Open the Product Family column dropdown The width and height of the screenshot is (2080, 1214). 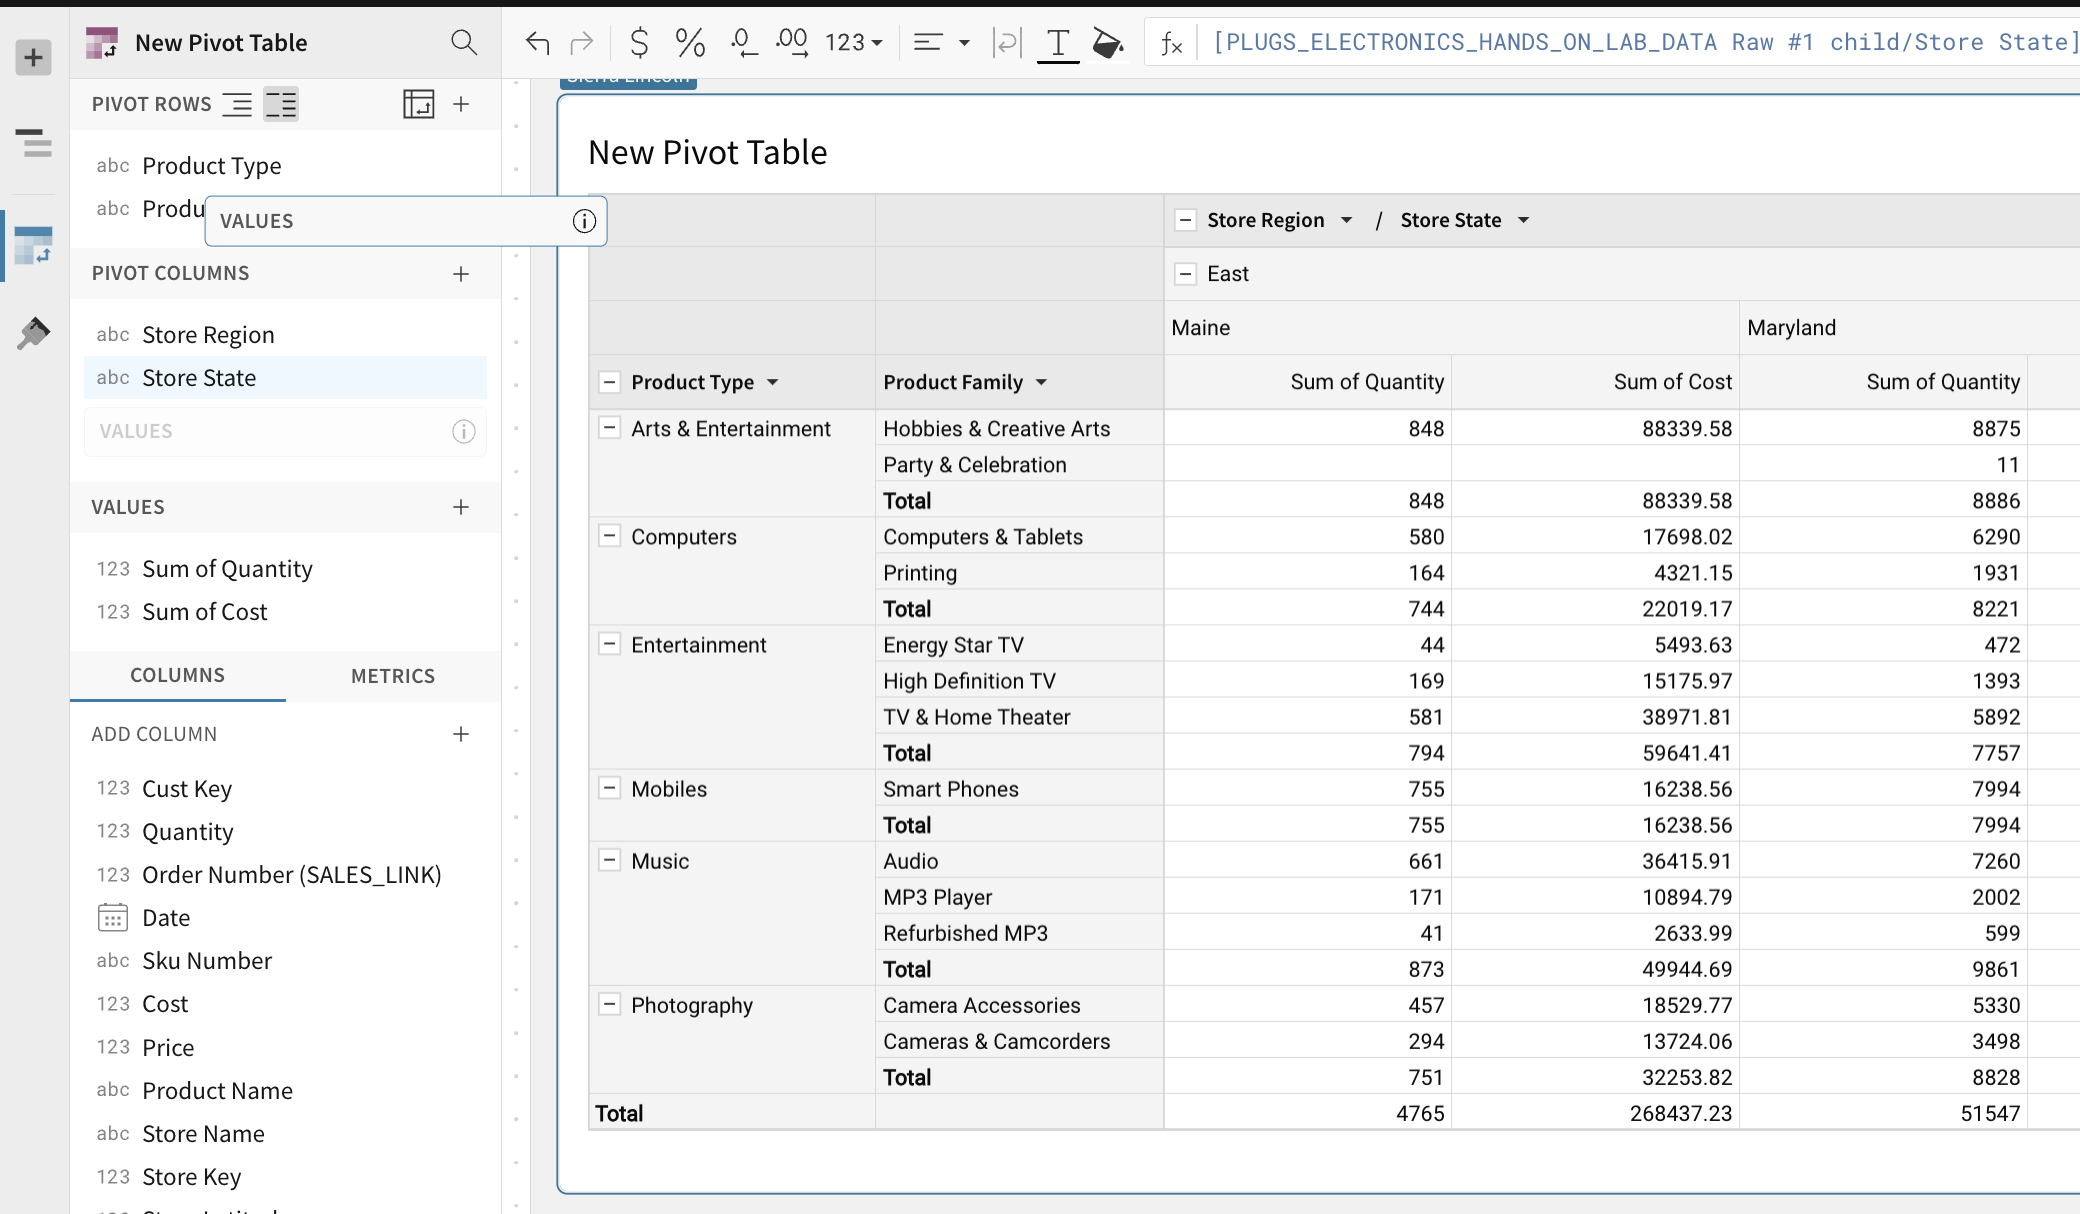pyautogui.click(x=1041, y=382)
